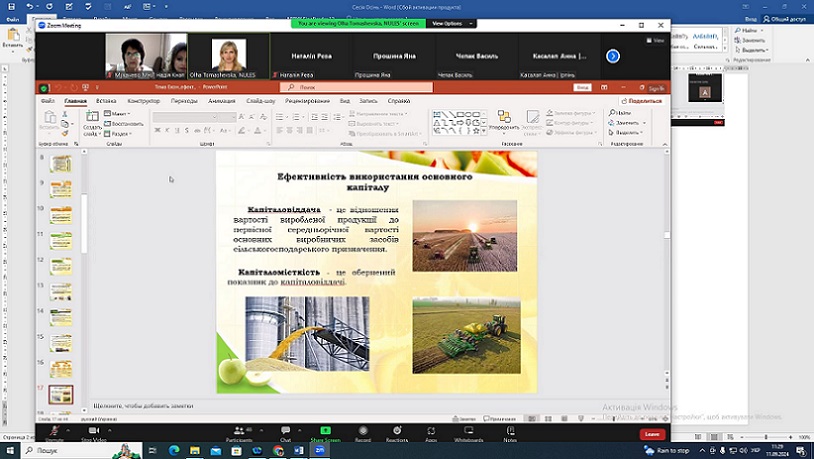This screenshot has width=814, height=459.
Task: Open the Переходы tab
Action: (x=184, y=101)
